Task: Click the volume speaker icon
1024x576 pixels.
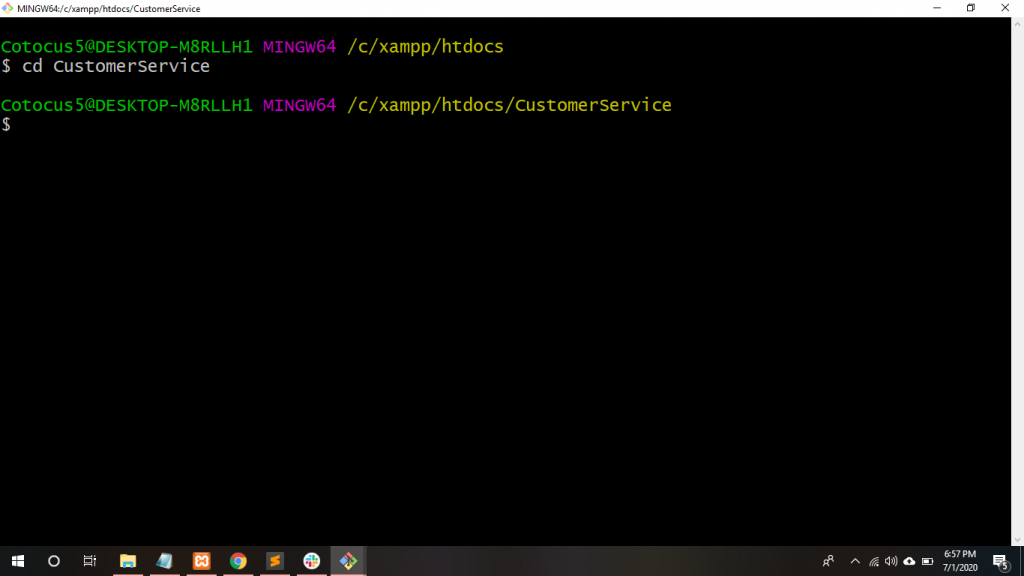Action: click(x=891, y=561)
